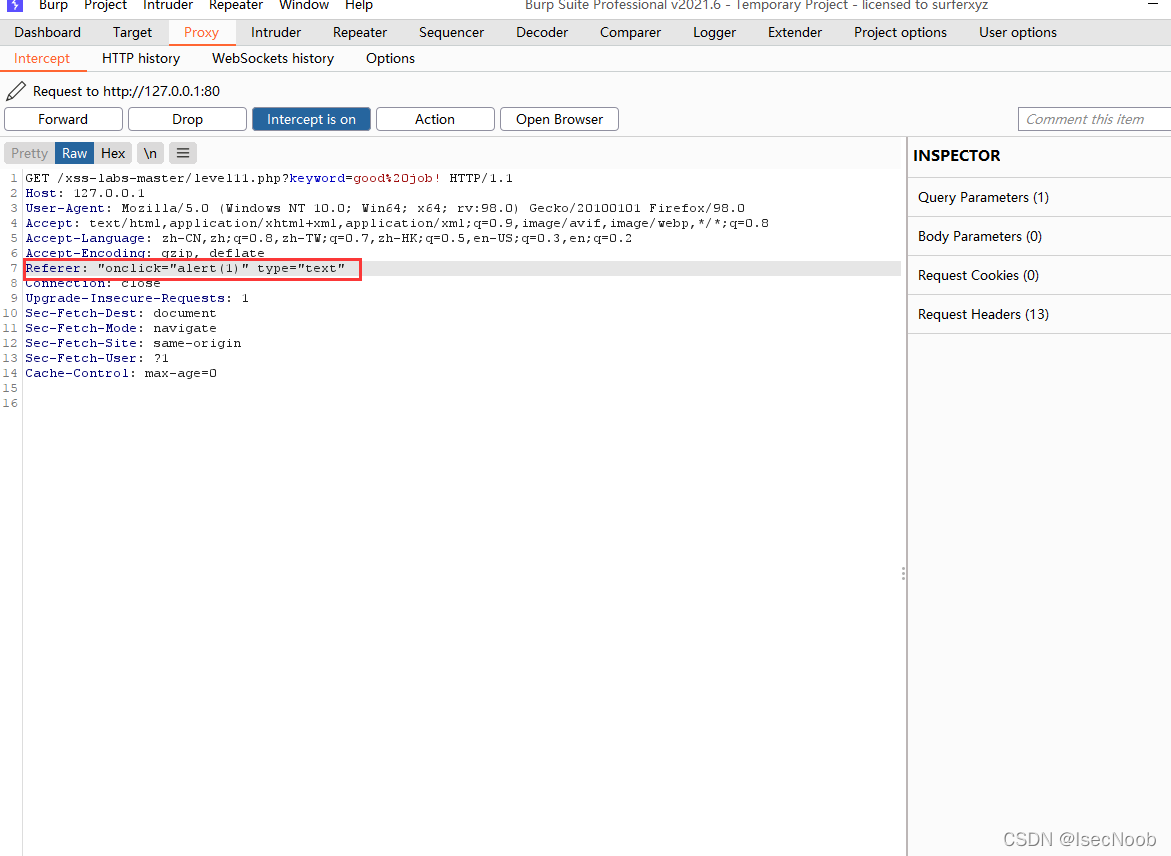The image size is (1171, 856).
Task: Click the Cache-Control: max-age=0 line
Action: click(121, 373)
